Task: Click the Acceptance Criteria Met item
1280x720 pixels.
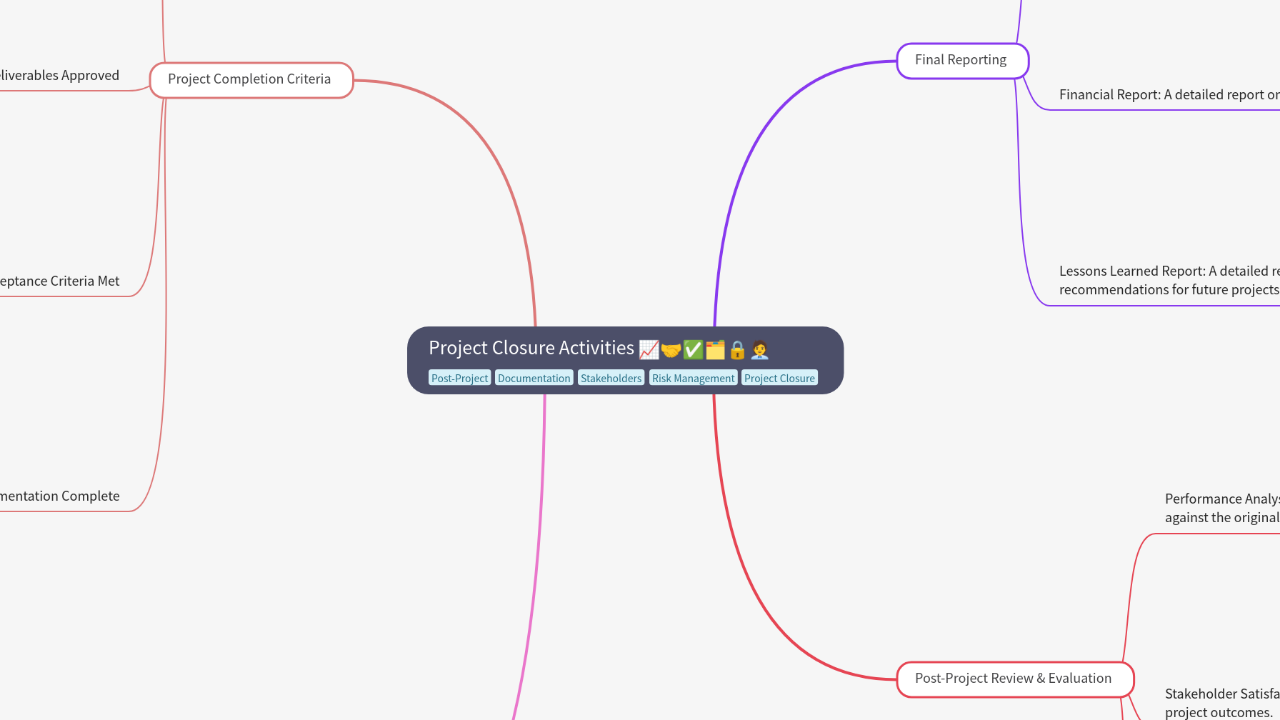Action: pyautogui.click(x=60, y=281)
